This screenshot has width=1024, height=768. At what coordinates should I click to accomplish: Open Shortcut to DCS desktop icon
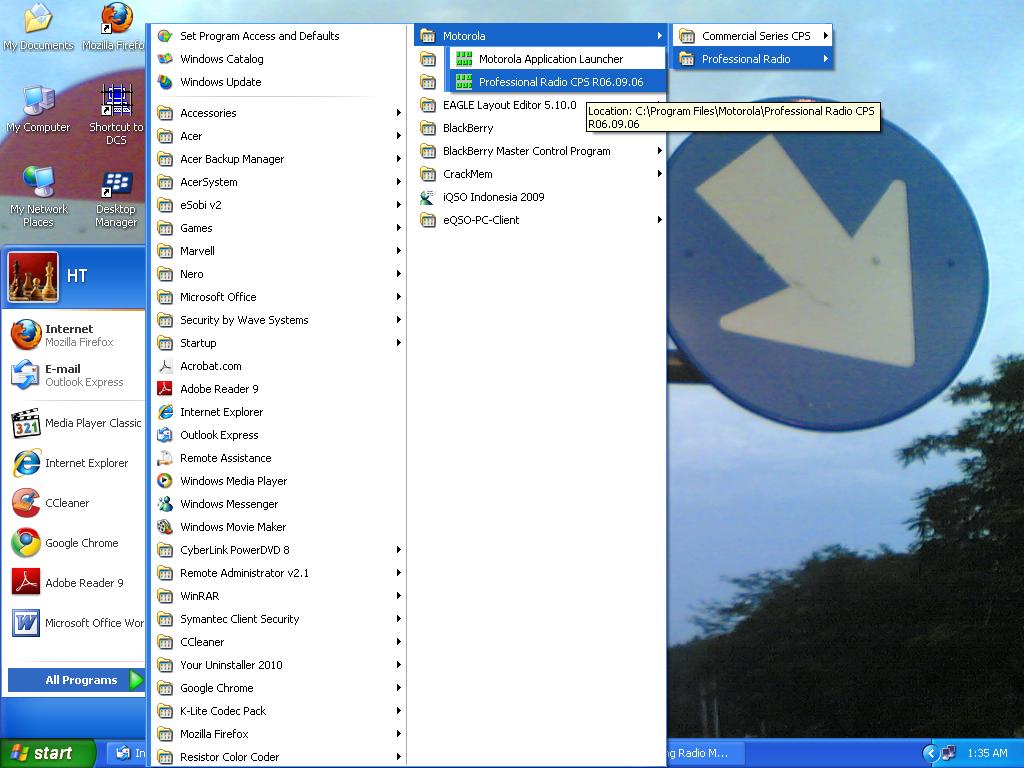coord(116,116)
